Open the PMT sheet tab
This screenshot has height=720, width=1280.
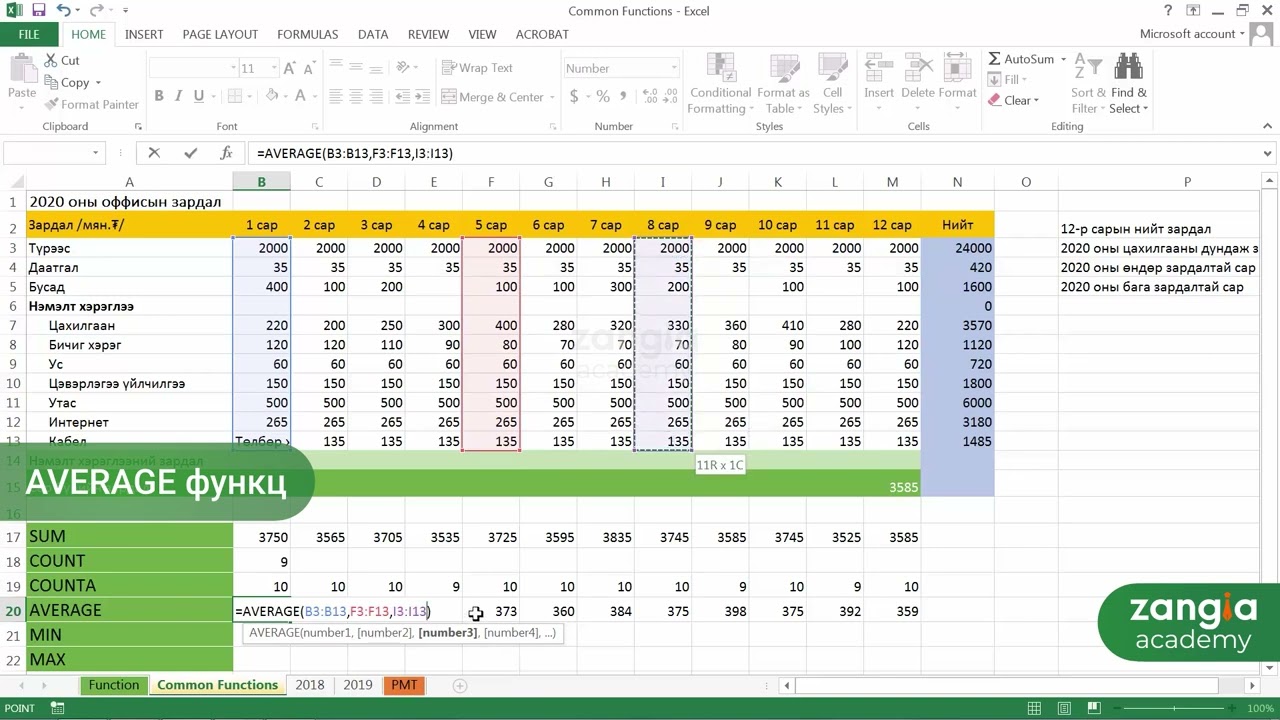[x=405, y=685]
